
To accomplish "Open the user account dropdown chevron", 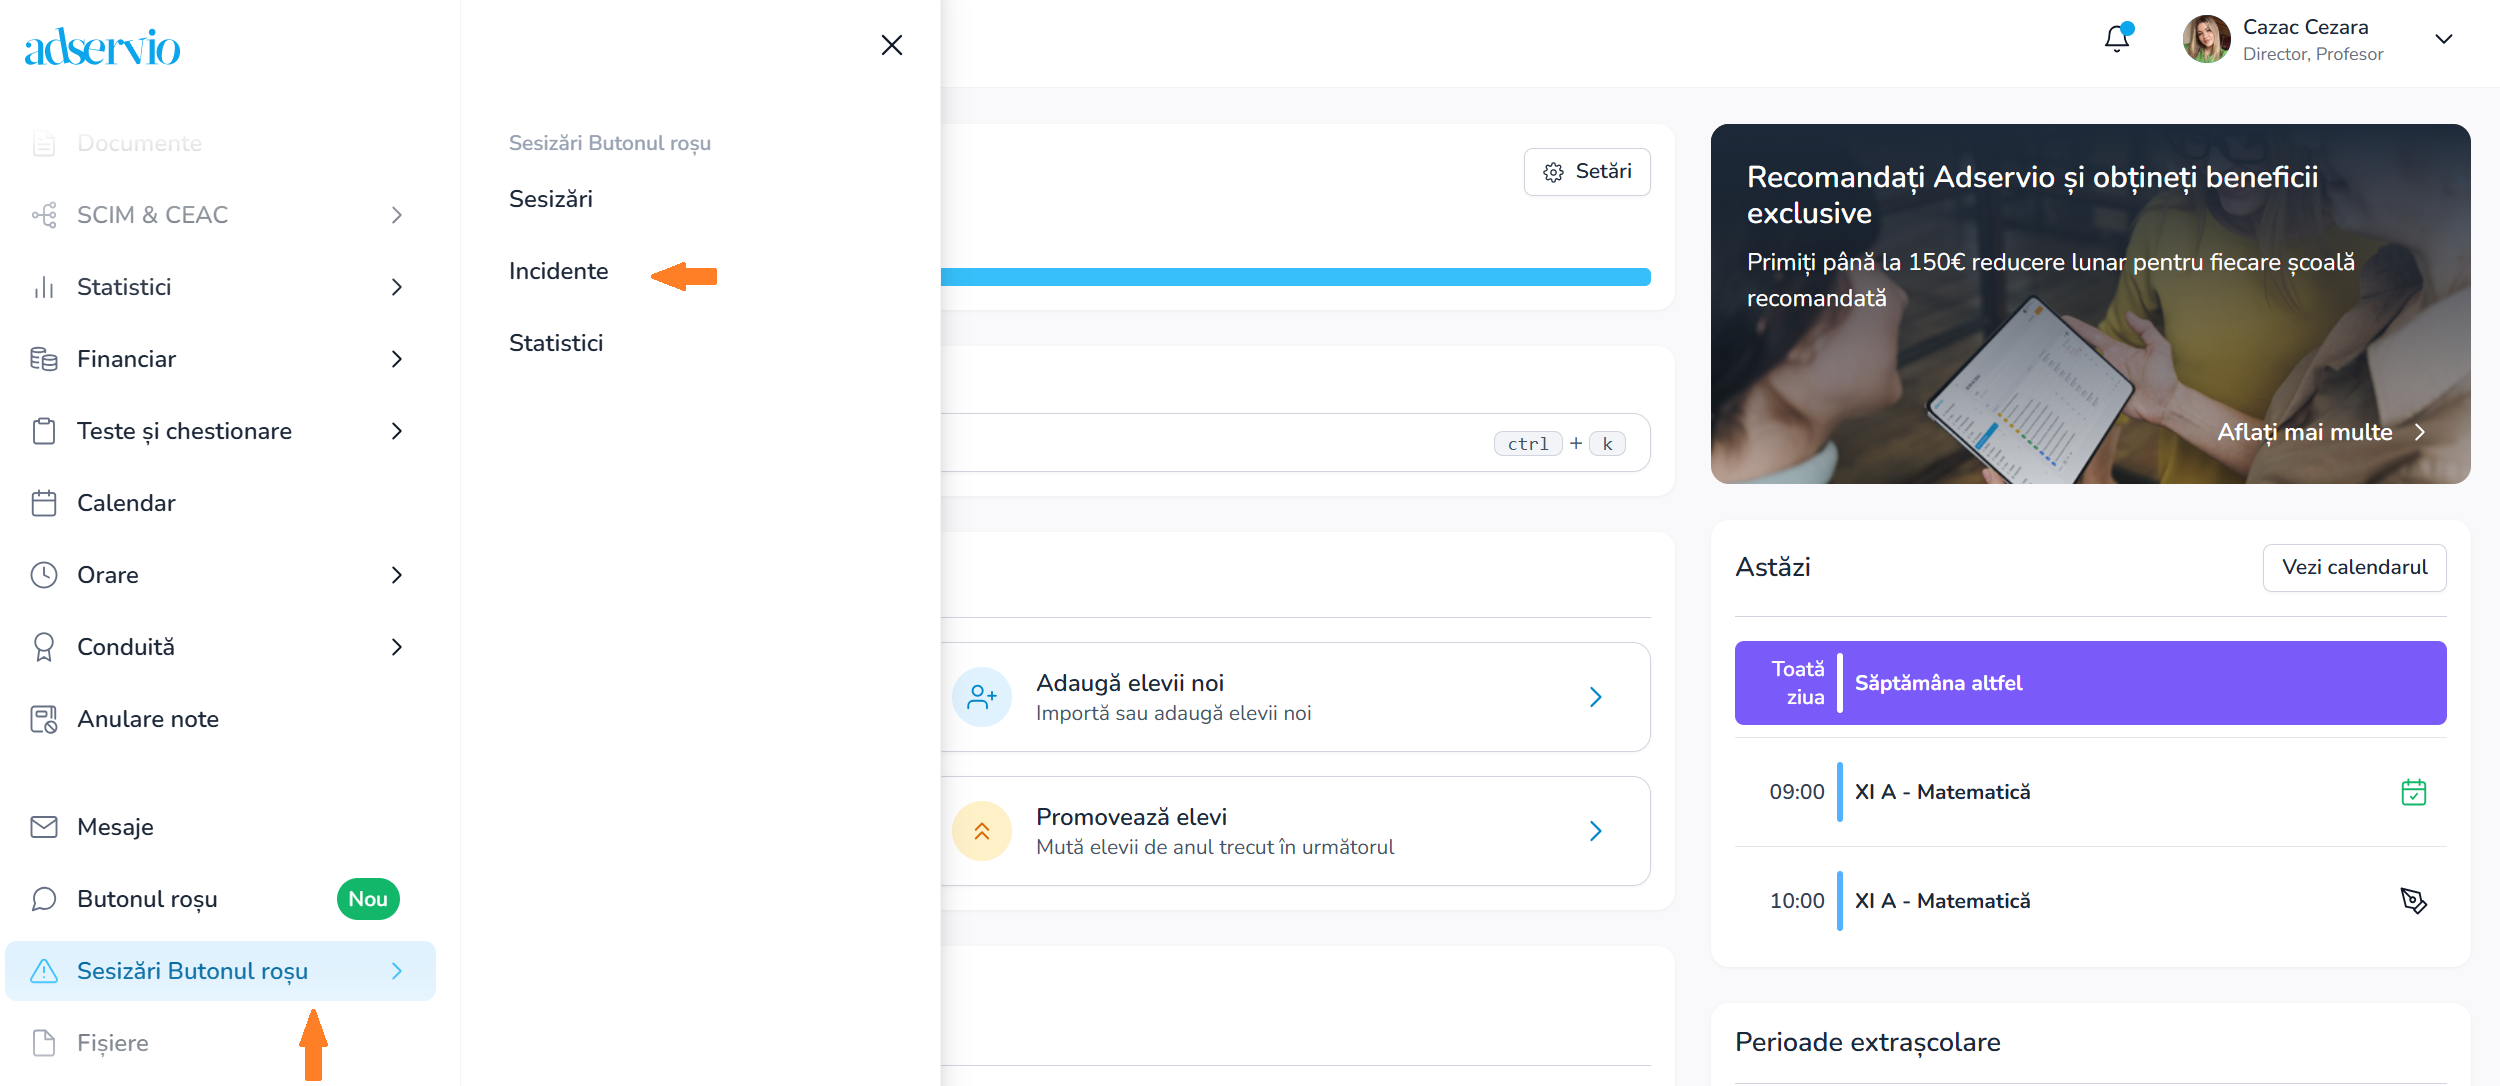I will click(2443, 39).
